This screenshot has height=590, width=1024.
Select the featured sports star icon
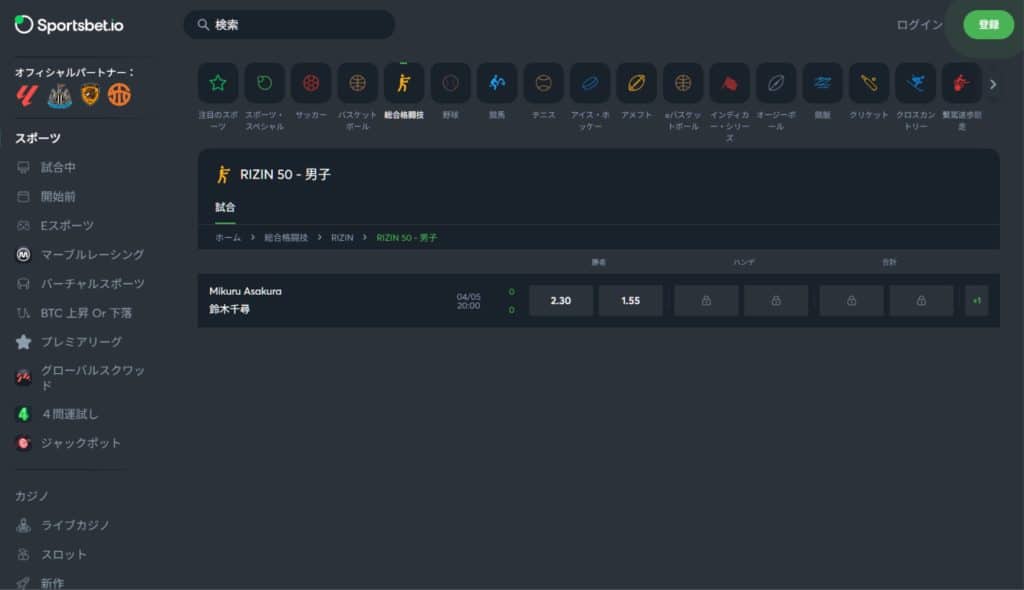pos(217,83)
